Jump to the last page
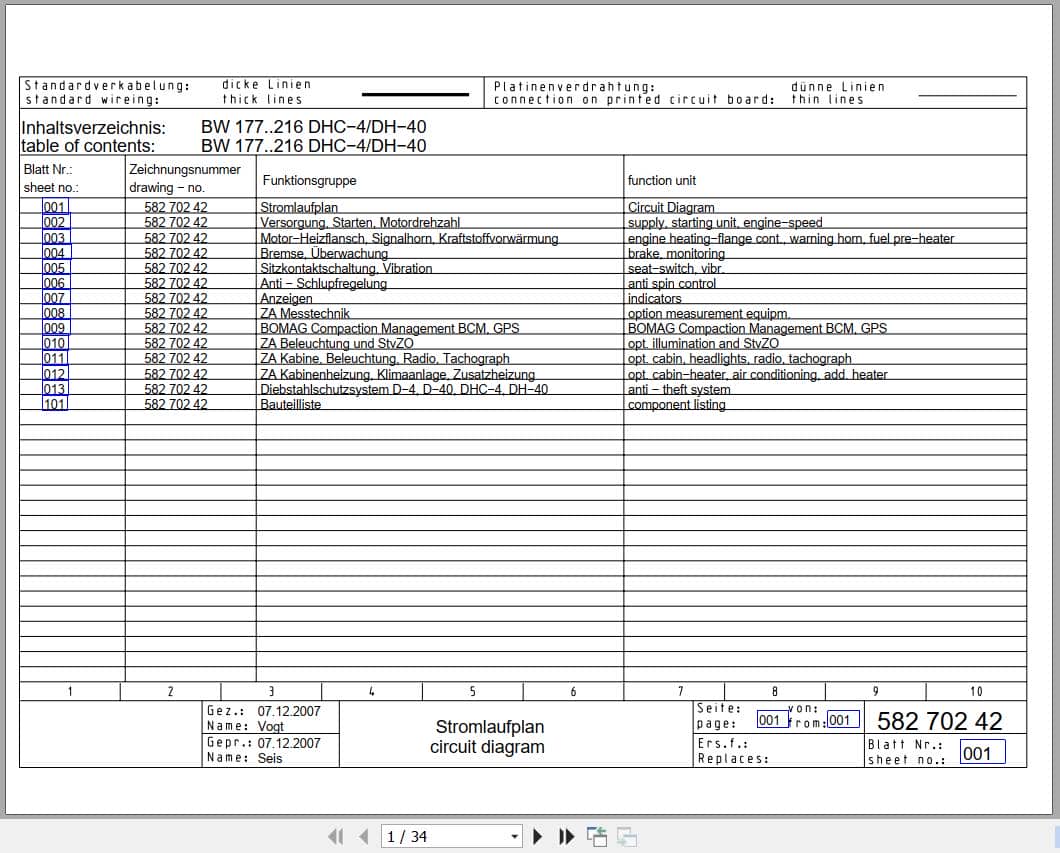1060x853 pixels. click(567, 837)
